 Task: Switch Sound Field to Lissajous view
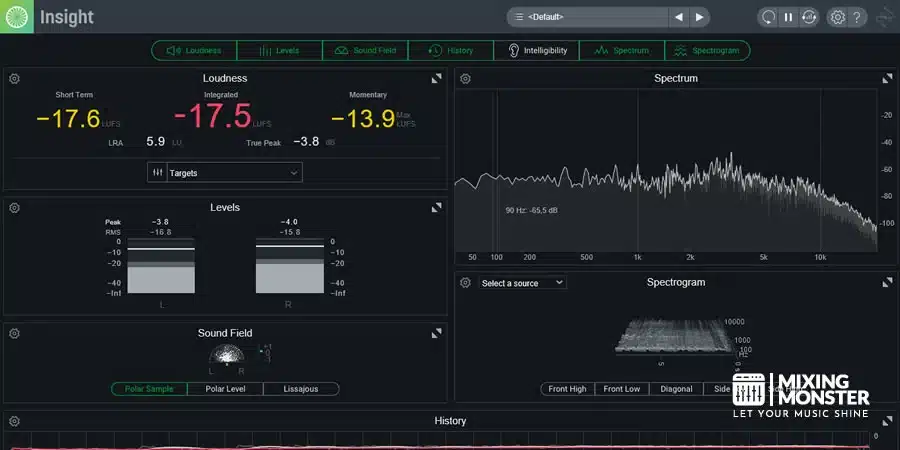pos(301,389)
